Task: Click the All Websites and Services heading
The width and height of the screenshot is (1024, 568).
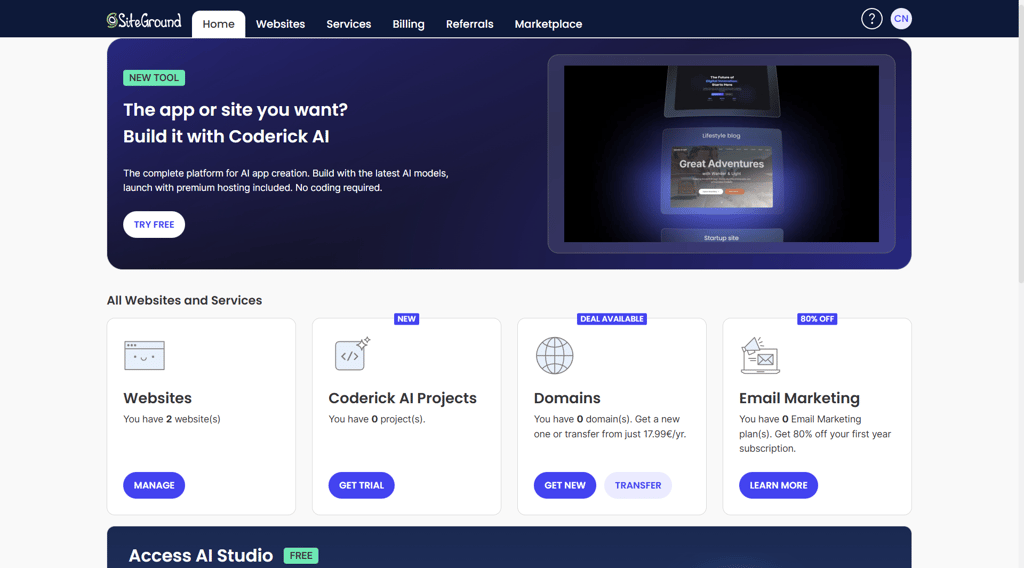Action: 184,300
